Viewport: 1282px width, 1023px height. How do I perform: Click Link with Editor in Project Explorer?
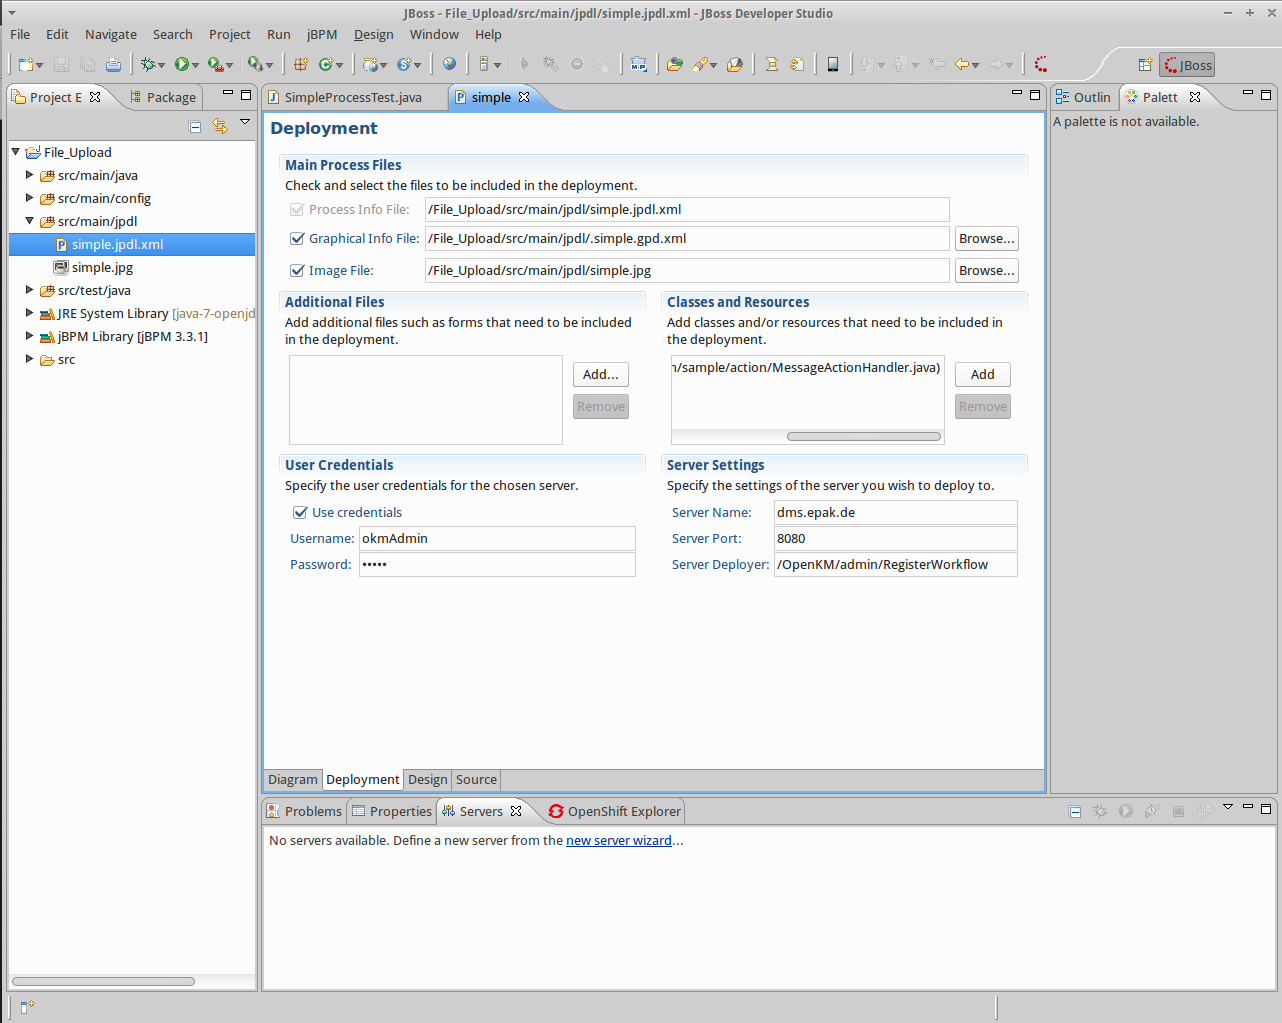click(220, 126)
